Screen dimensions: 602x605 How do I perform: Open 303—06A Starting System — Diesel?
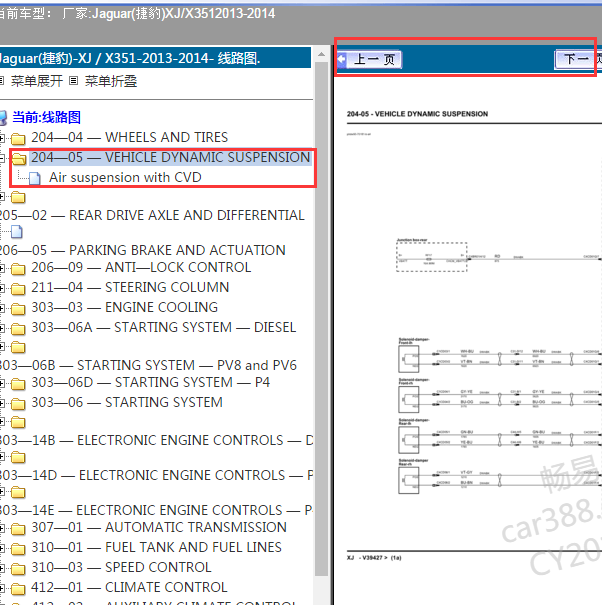point(163,328)
